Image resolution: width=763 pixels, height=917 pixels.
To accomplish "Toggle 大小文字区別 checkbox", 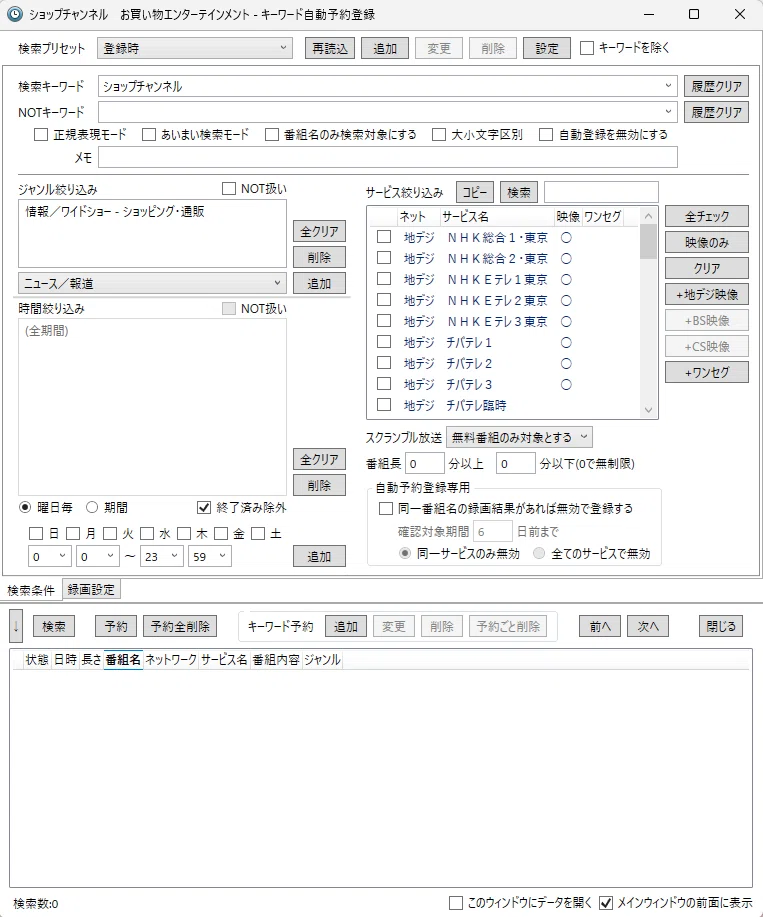I will pos(439,135).
